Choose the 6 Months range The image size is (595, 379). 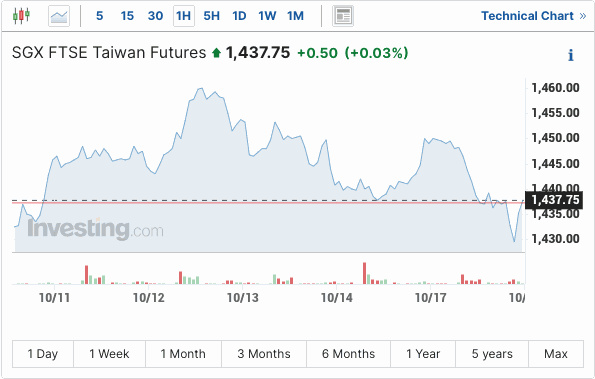[348, 354]
